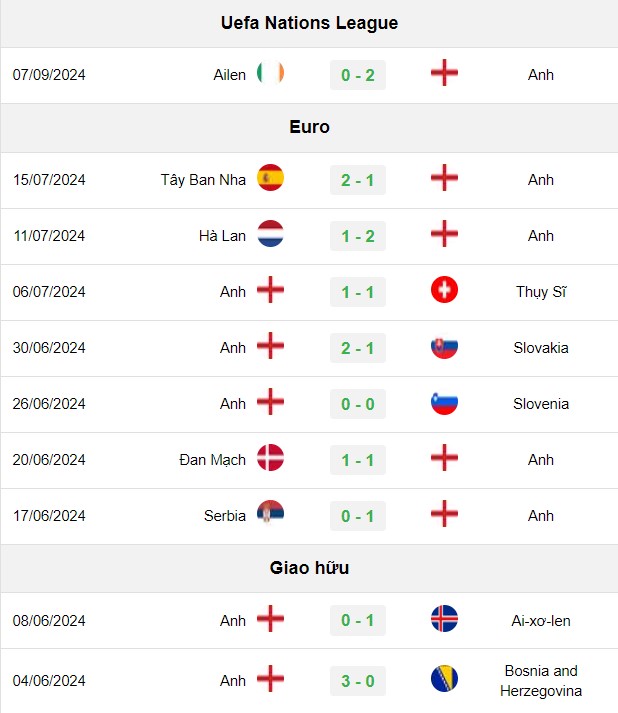Click the Netherlands flag icon
Image resolution: width=618 pixels, height=713 pixels.
(x=270, y=234)
